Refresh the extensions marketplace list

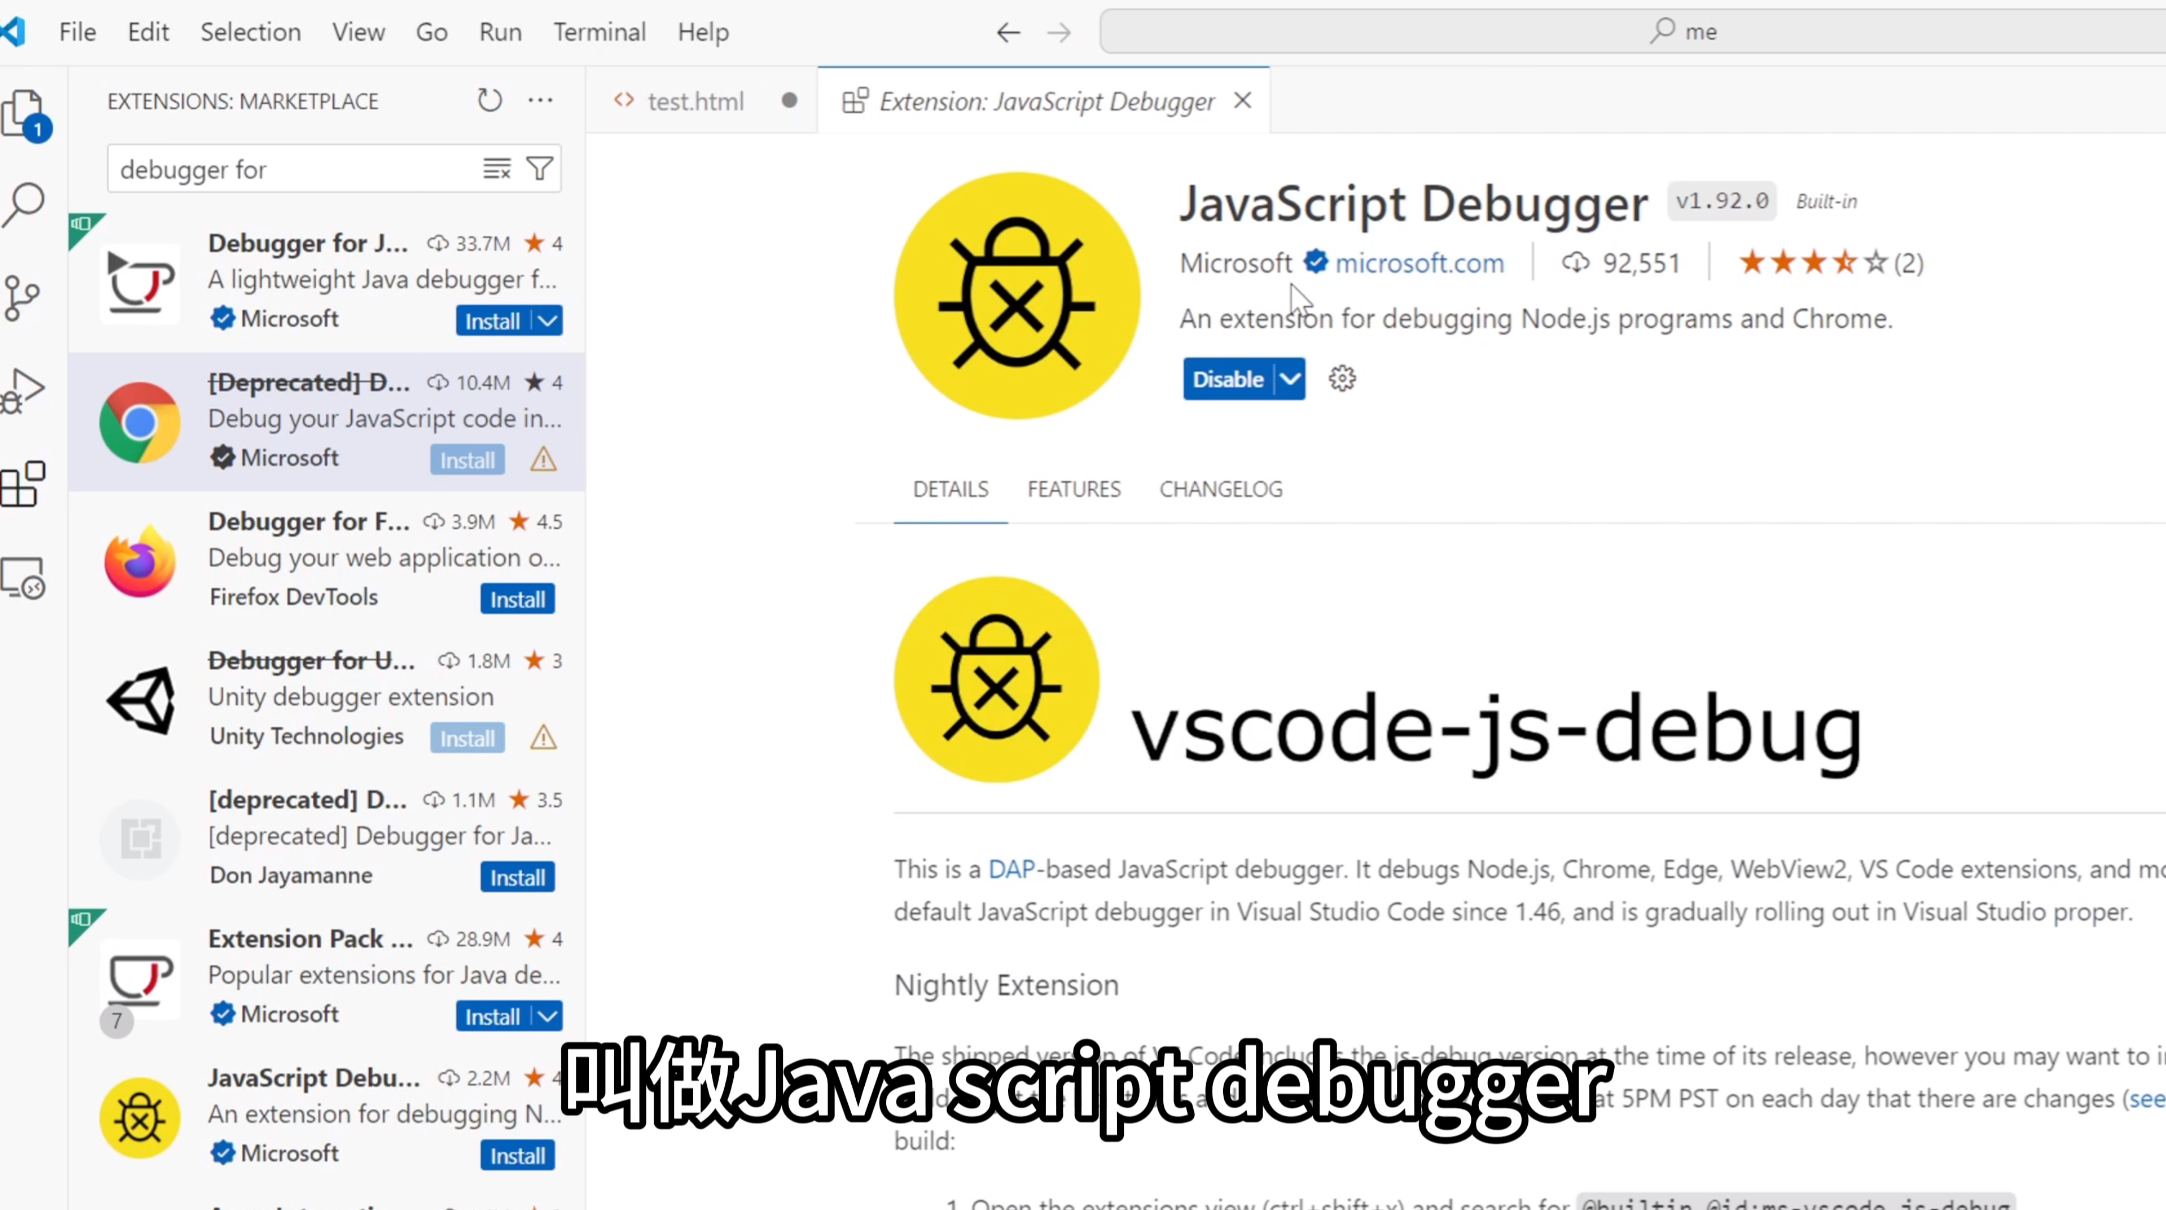489,100
